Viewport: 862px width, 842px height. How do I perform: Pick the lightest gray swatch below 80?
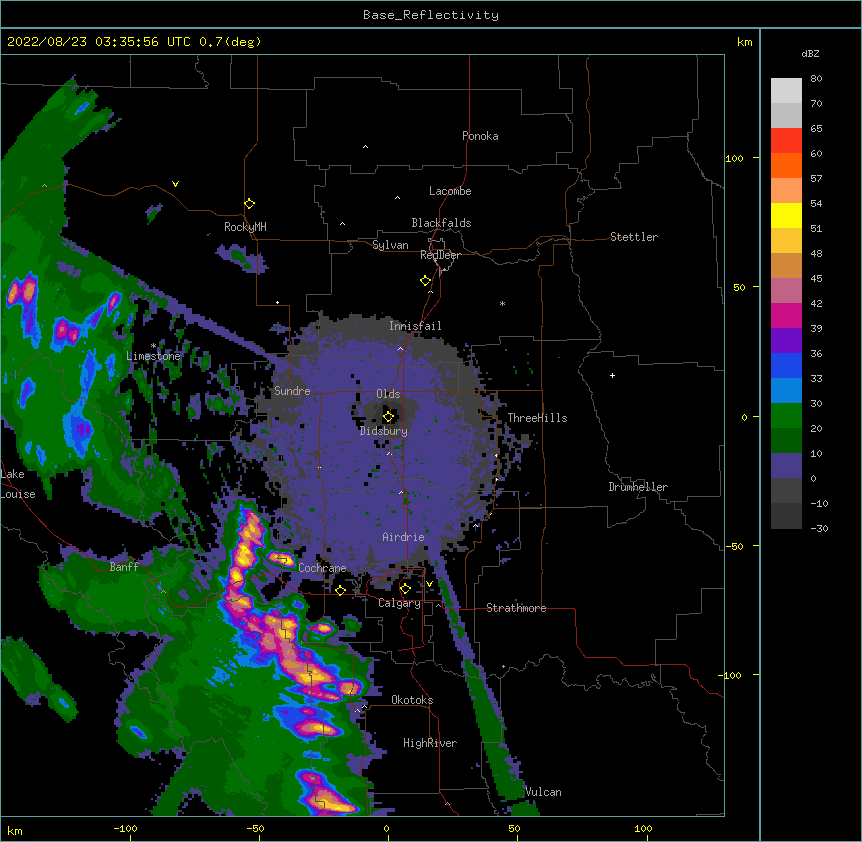pos(786,91)
